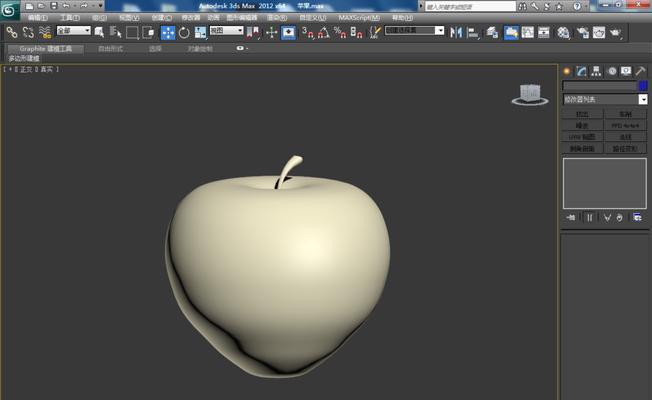Screen dimensions: 652x400
Task: Click the Select and Manipulate tool
Action: tap(272, 32)
